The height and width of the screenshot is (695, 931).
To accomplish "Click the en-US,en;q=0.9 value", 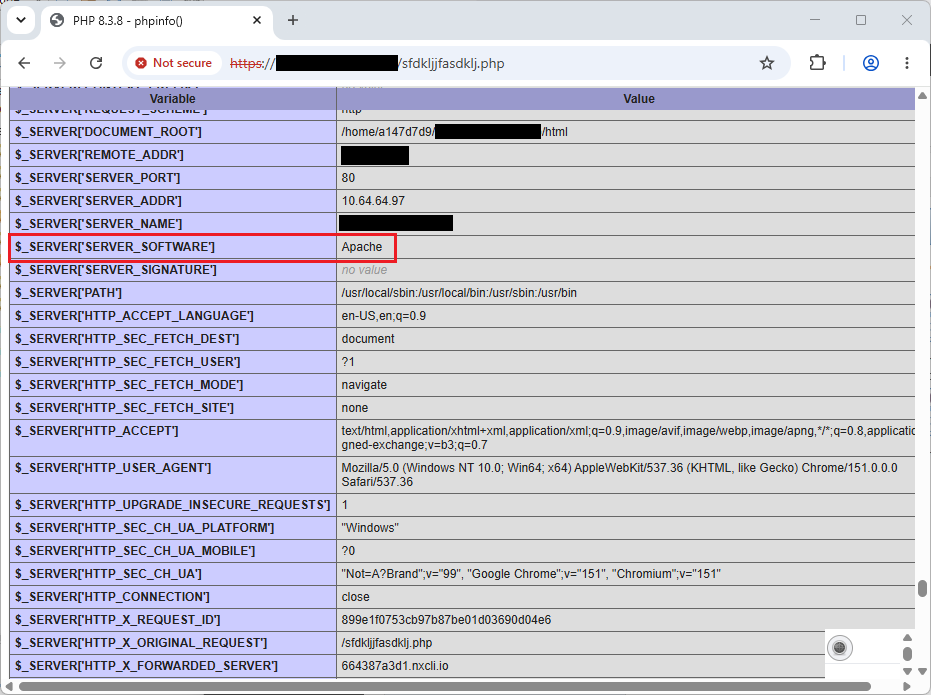I will click(384, 316).
